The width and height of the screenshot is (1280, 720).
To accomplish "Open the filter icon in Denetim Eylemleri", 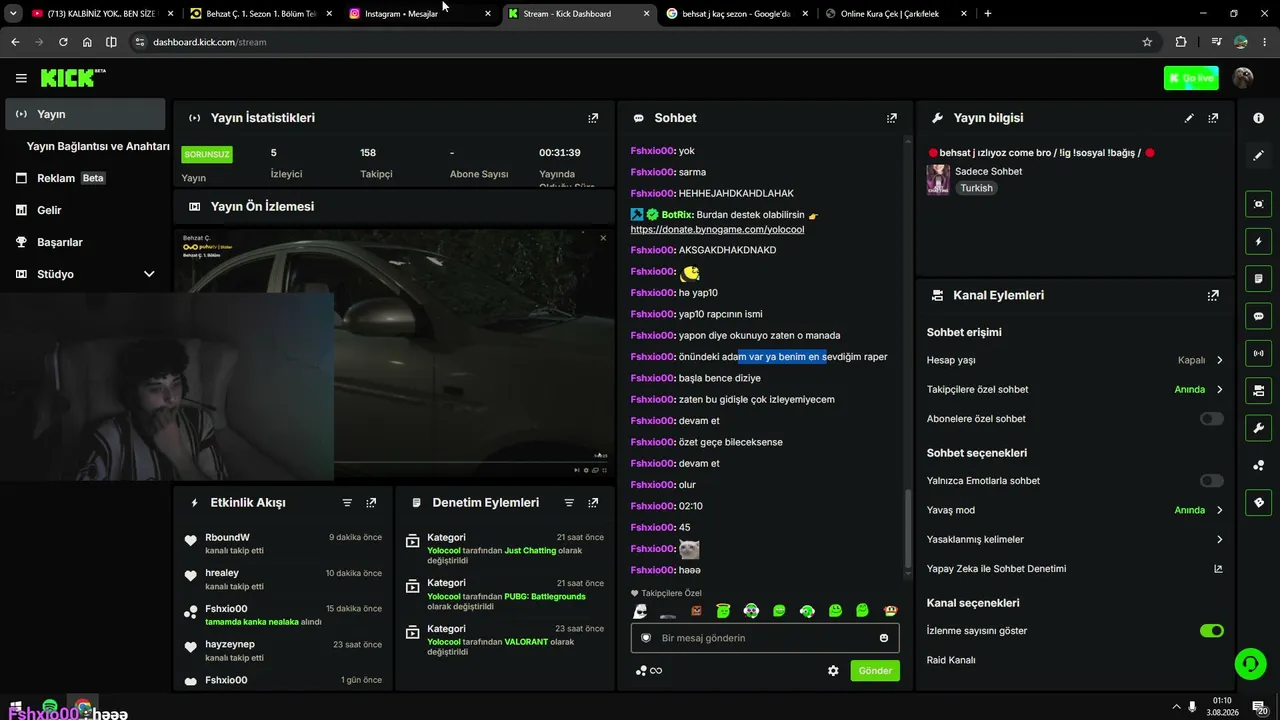I will pyautogui.click(x=569, y=503).
